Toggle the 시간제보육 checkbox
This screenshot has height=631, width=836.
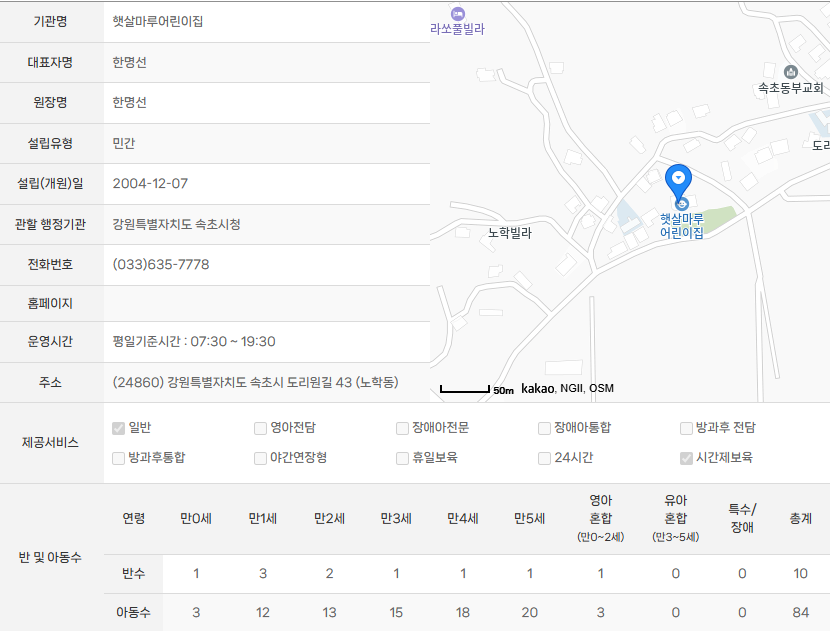click(x=686, y=458)
